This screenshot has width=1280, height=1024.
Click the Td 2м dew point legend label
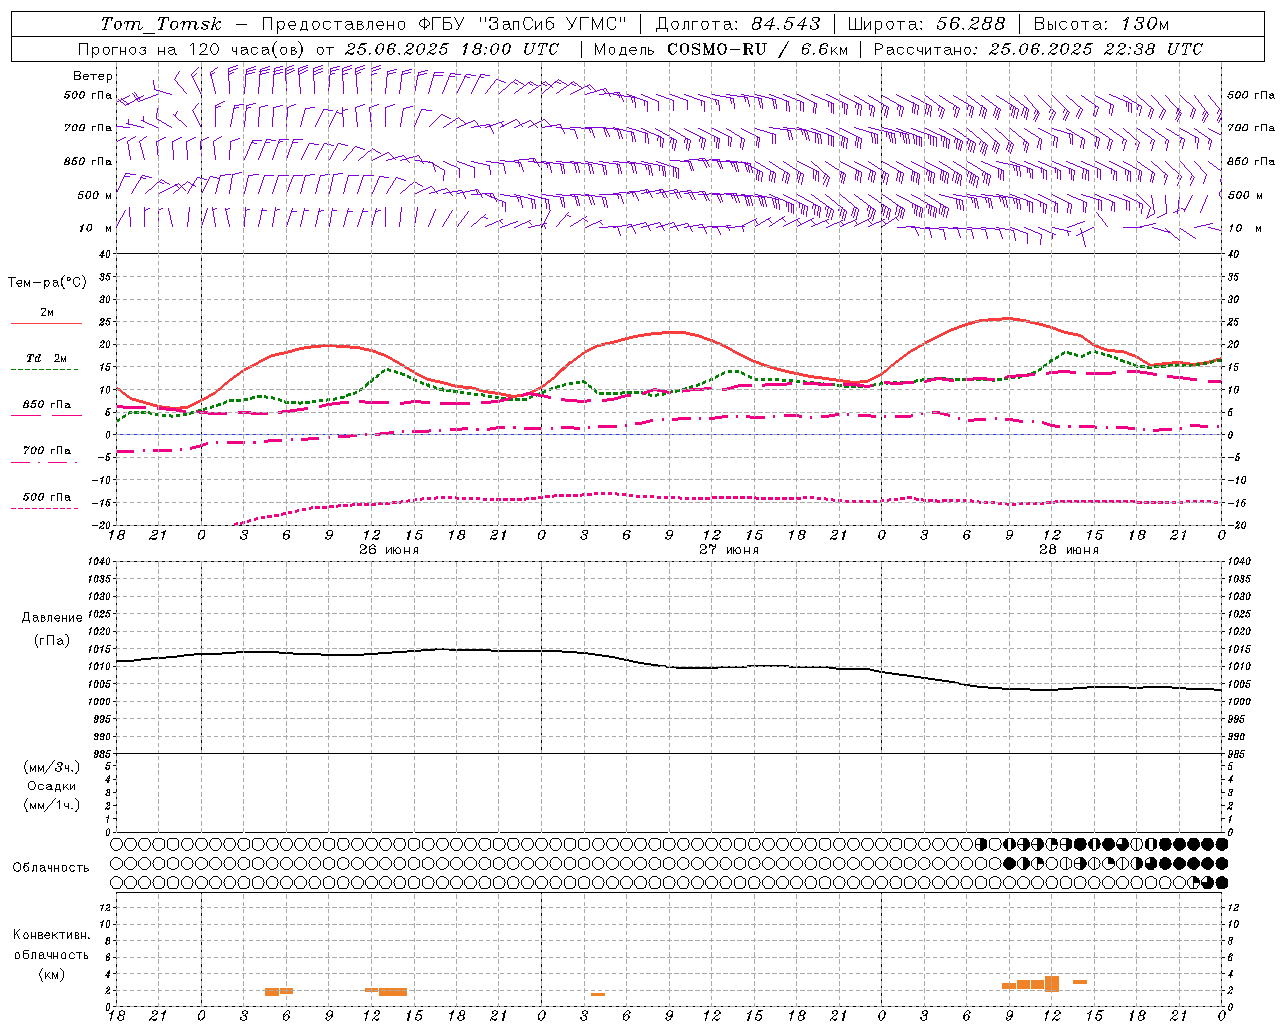click(46, 358)
